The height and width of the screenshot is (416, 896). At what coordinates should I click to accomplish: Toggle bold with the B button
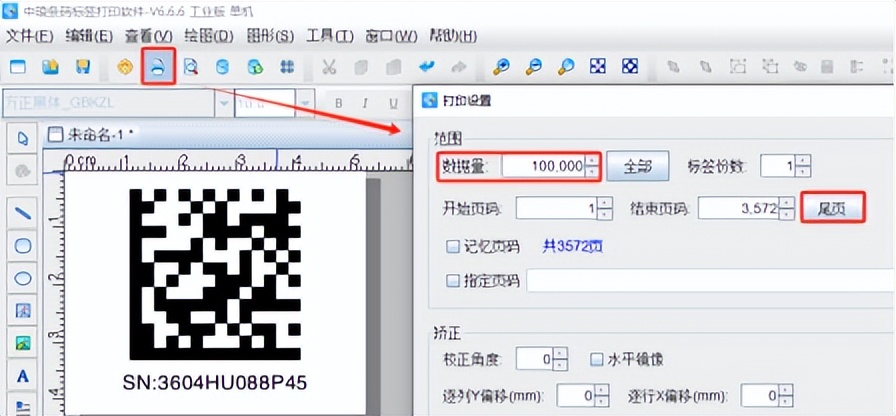[338, 103]
